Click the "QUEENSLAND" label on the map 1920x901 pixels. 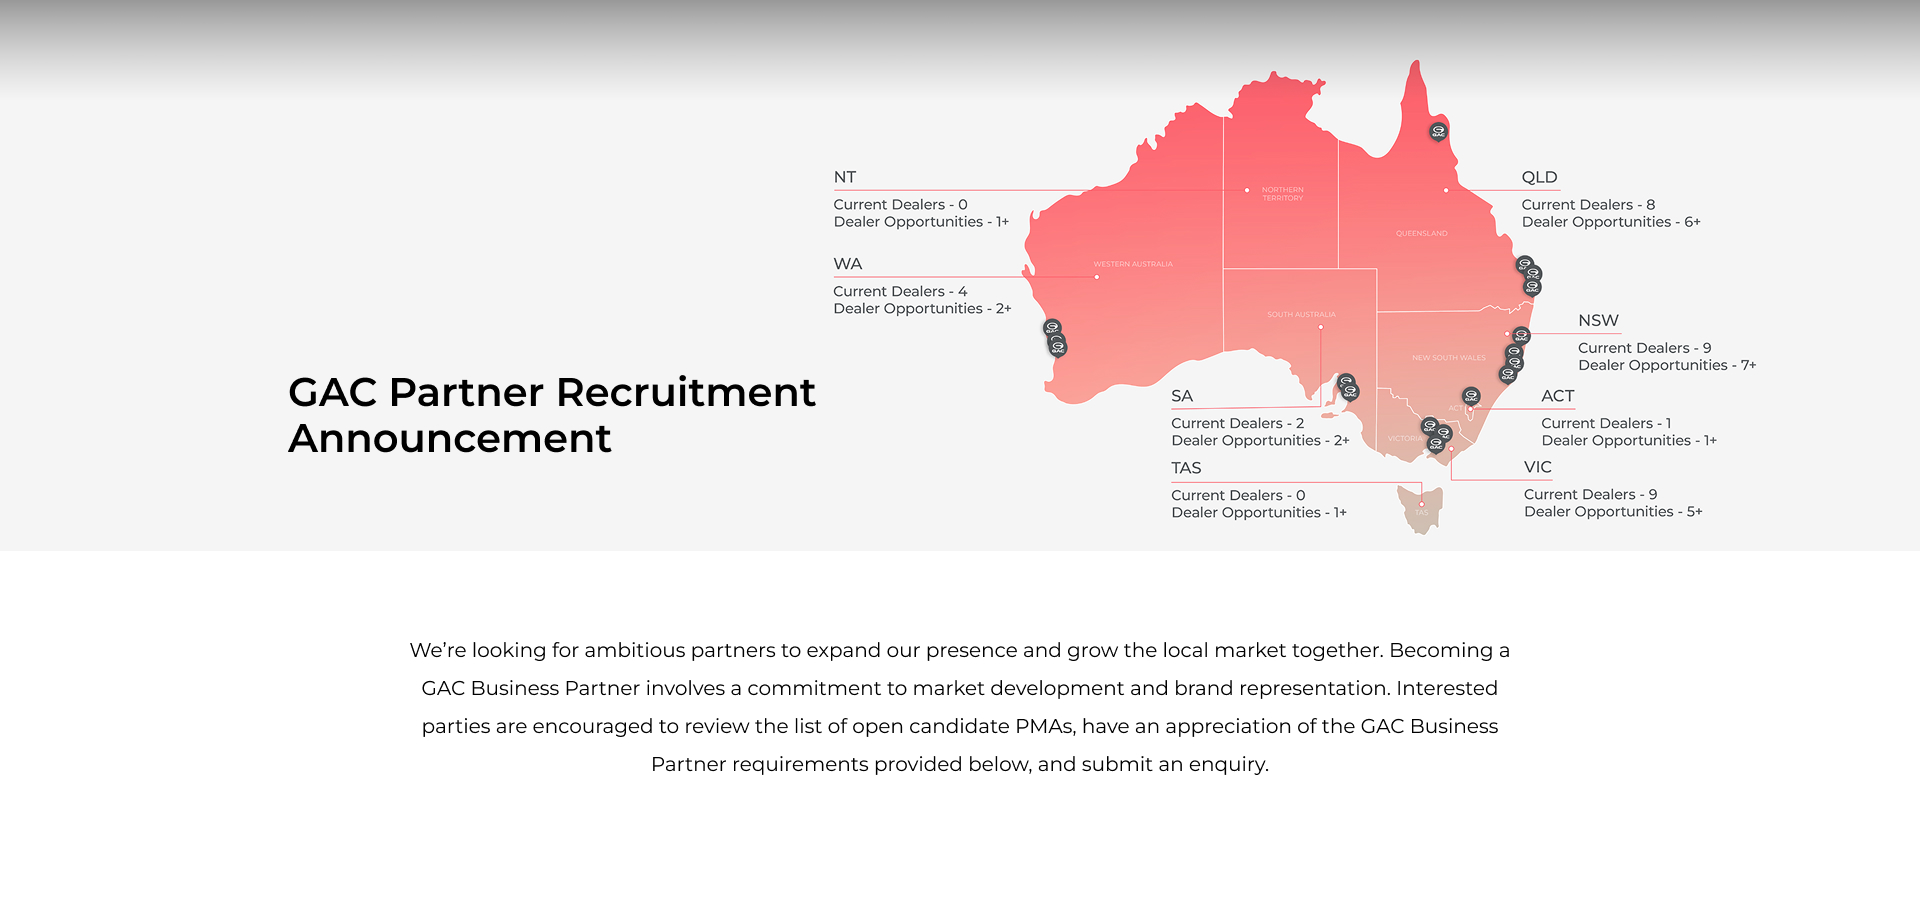point(1421,234)
